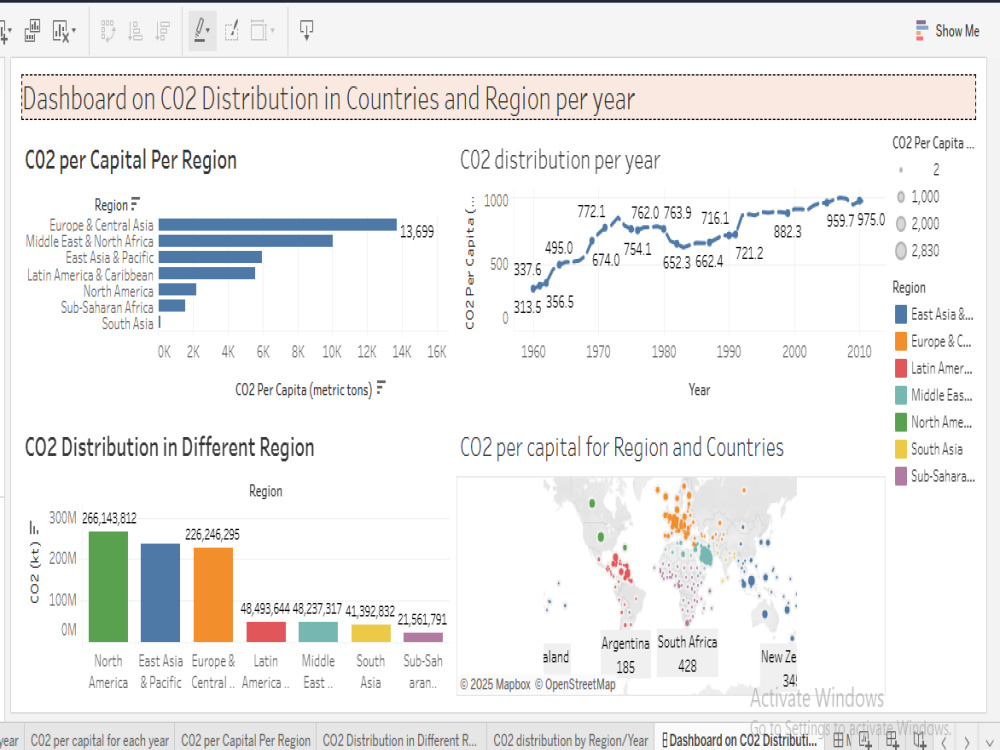Viewport: 1000px width, 750px height.
Task: Click the sort icon next to Region header
Action: 135,203
